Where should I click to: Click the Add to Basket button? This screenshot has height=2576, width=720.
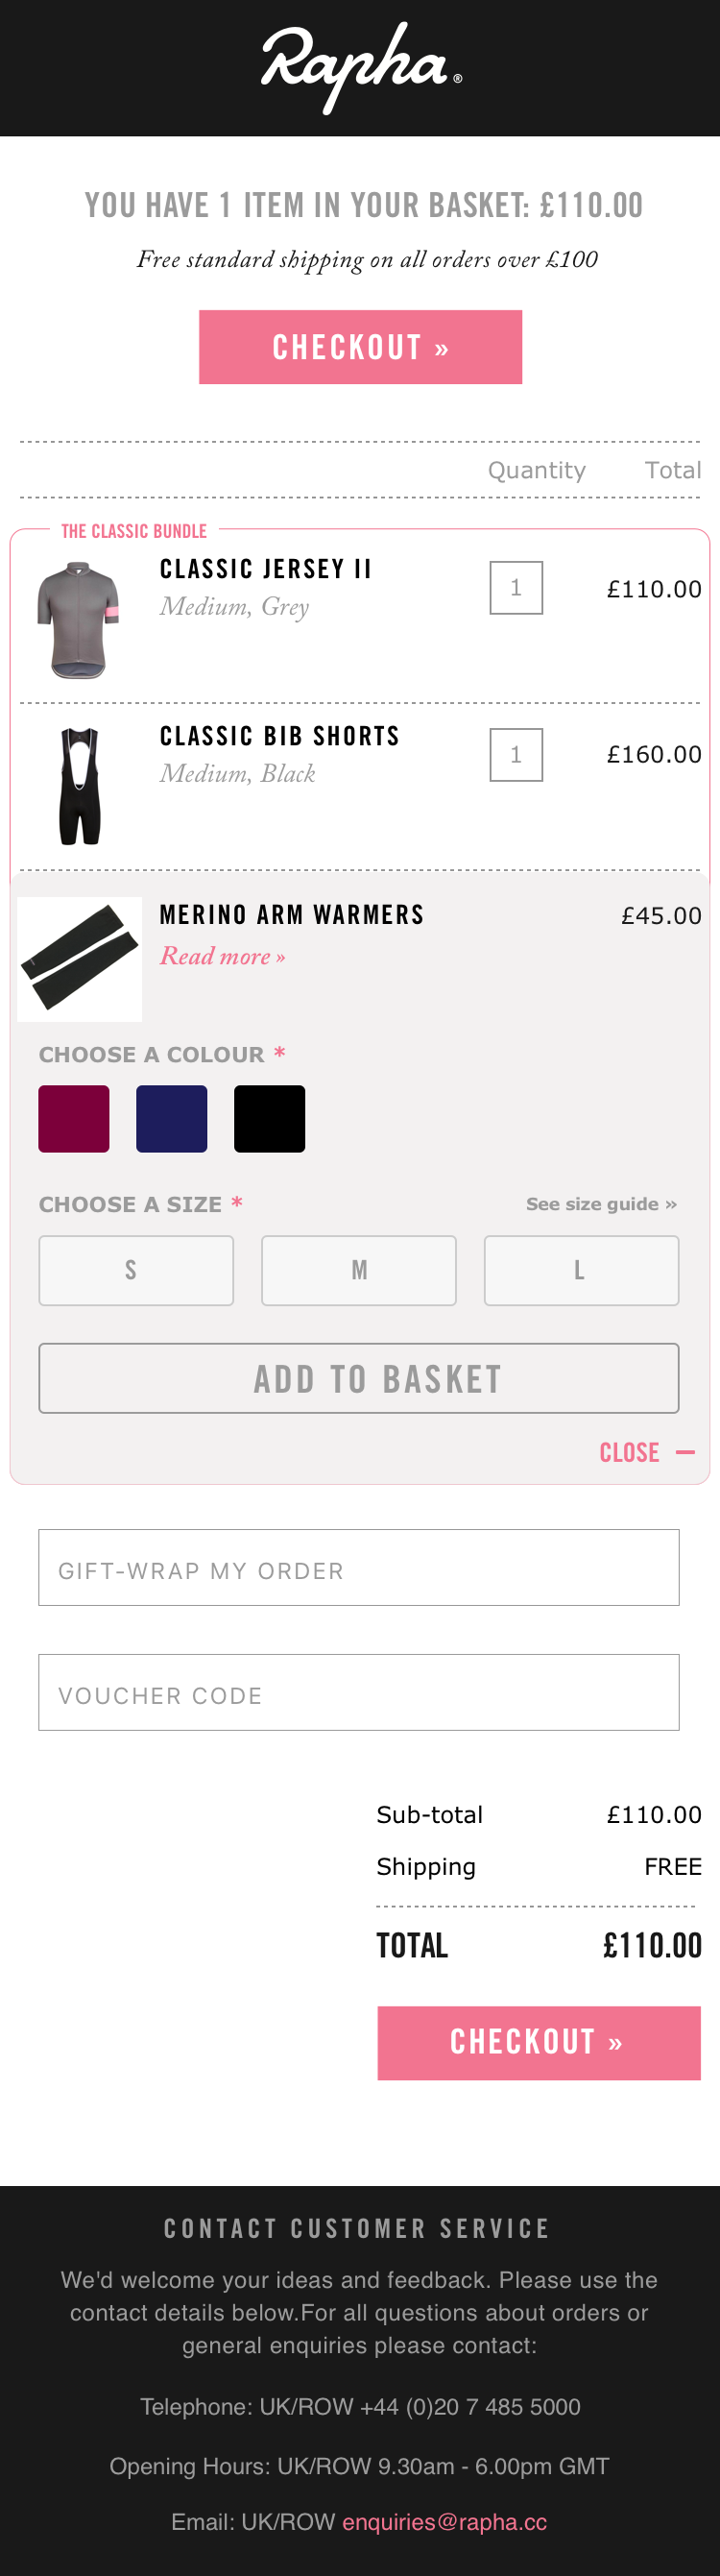click(359, 1378)
